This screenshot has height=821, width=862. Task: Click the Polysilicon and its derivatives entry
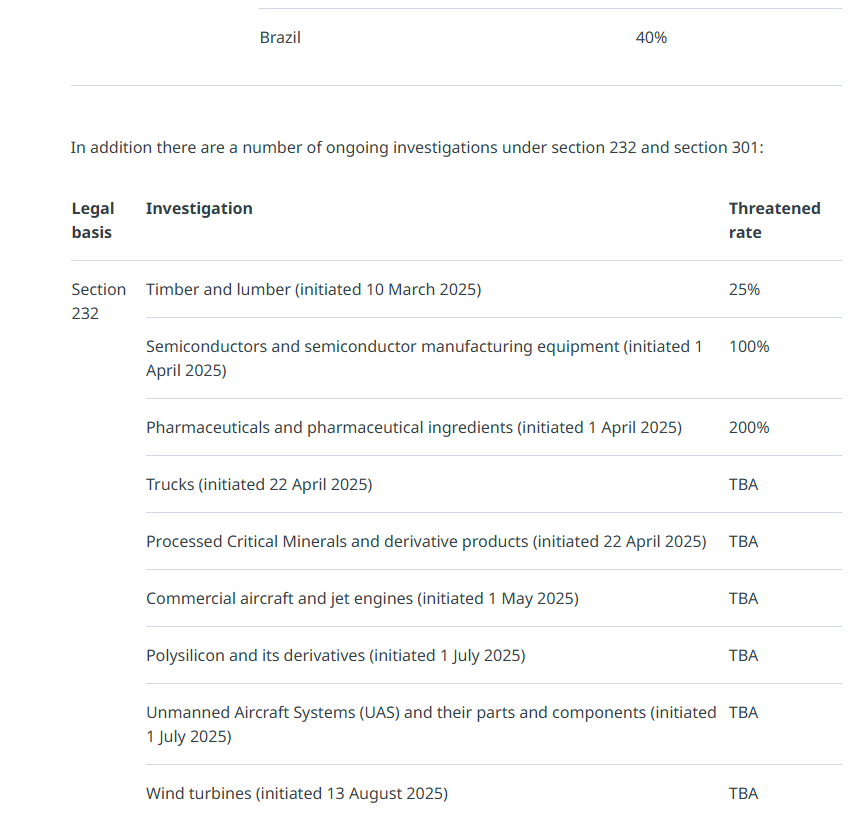click(x=335, y=656)
